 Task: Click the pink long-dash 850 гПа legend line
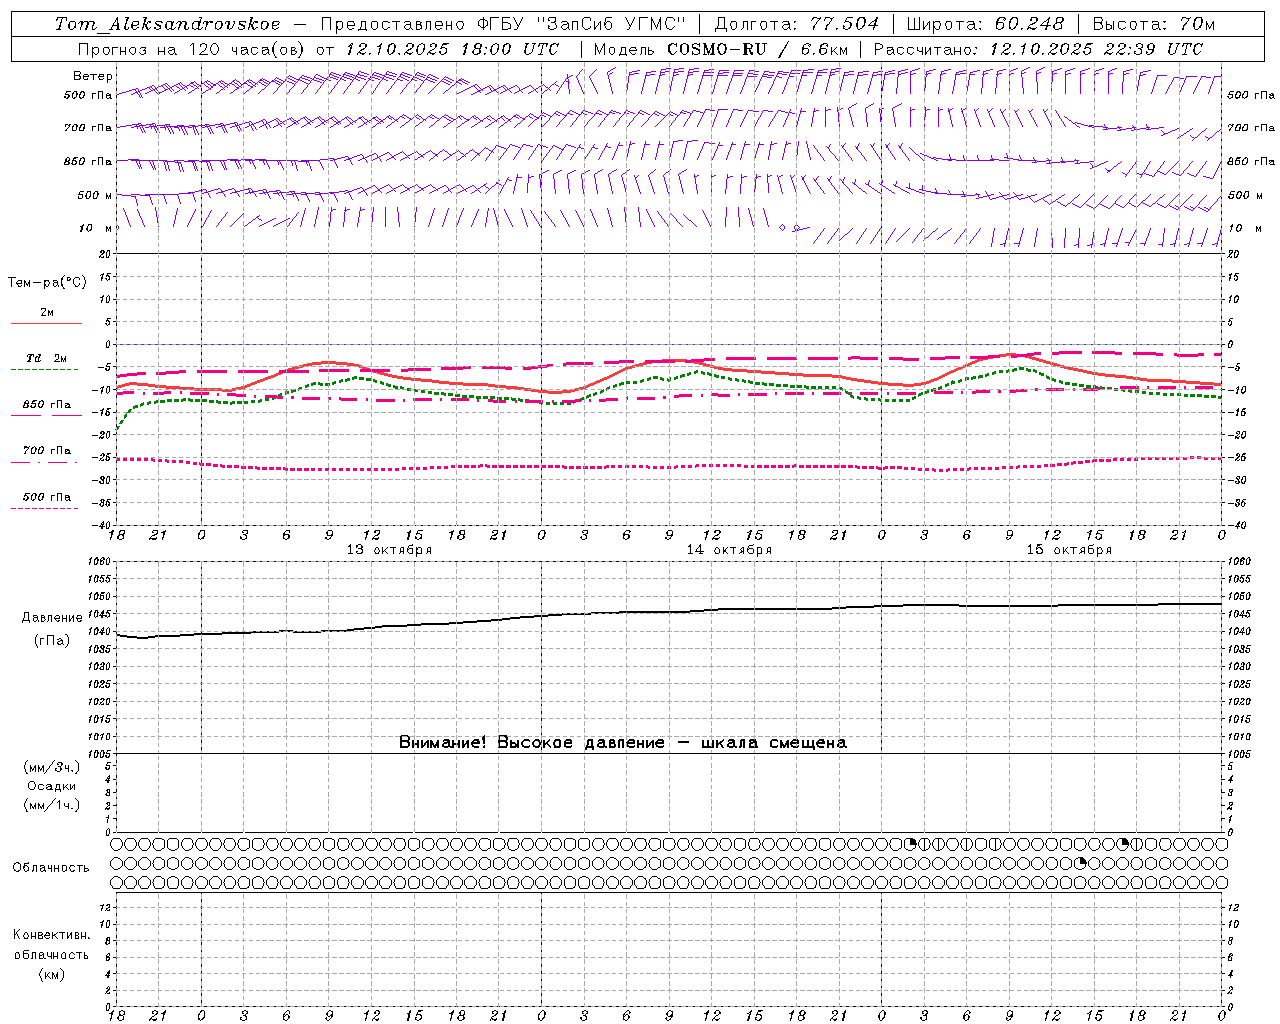coord(46,415)
